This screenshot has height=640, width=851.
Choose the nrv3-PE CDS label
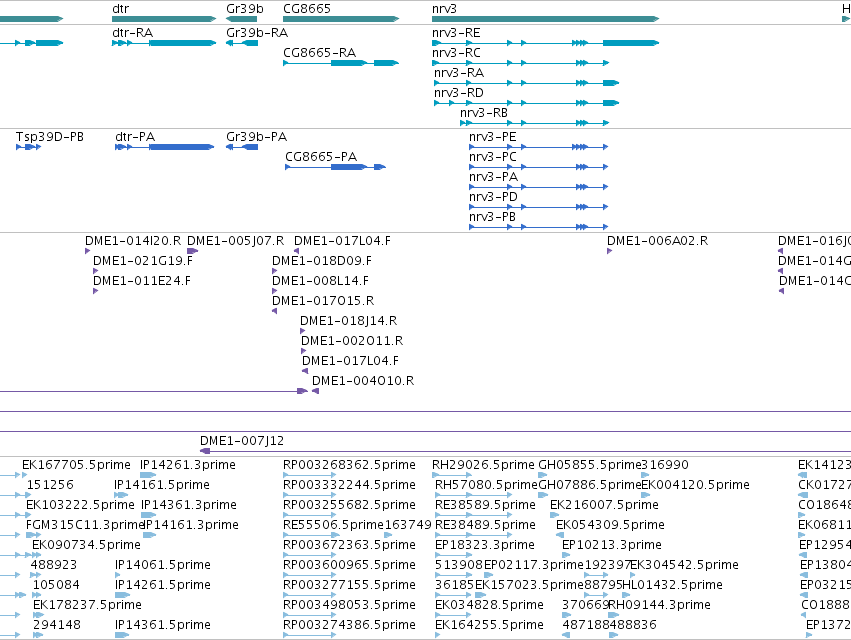coord(493,137)
